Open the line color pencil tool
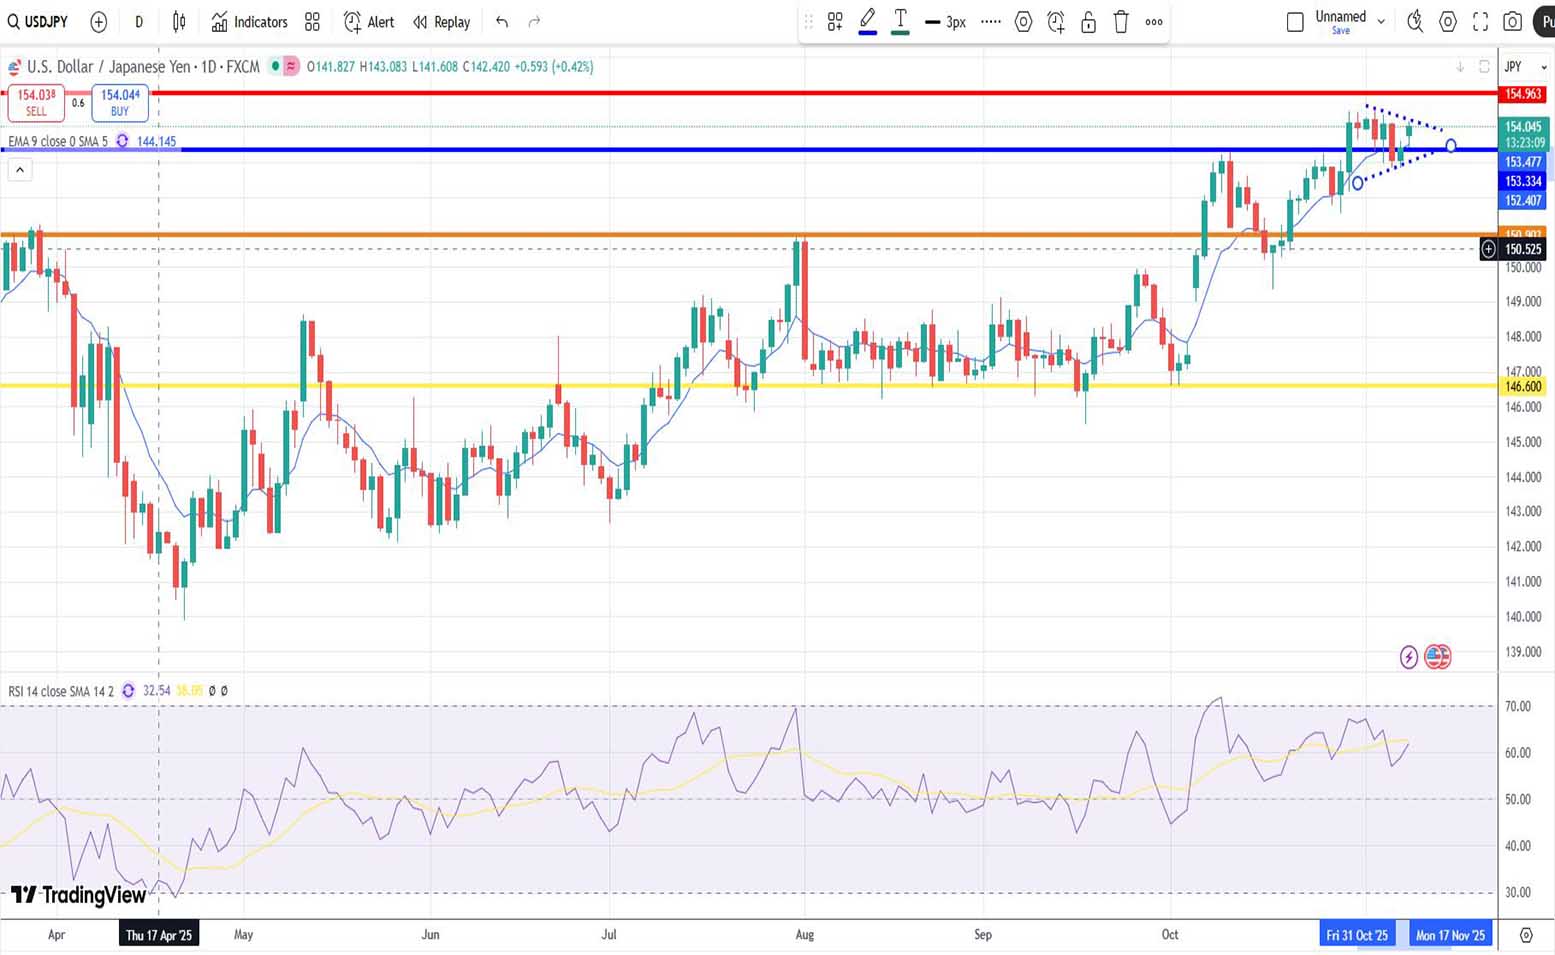Screen dimensions: 1555x955 click(x=867, y=20)
